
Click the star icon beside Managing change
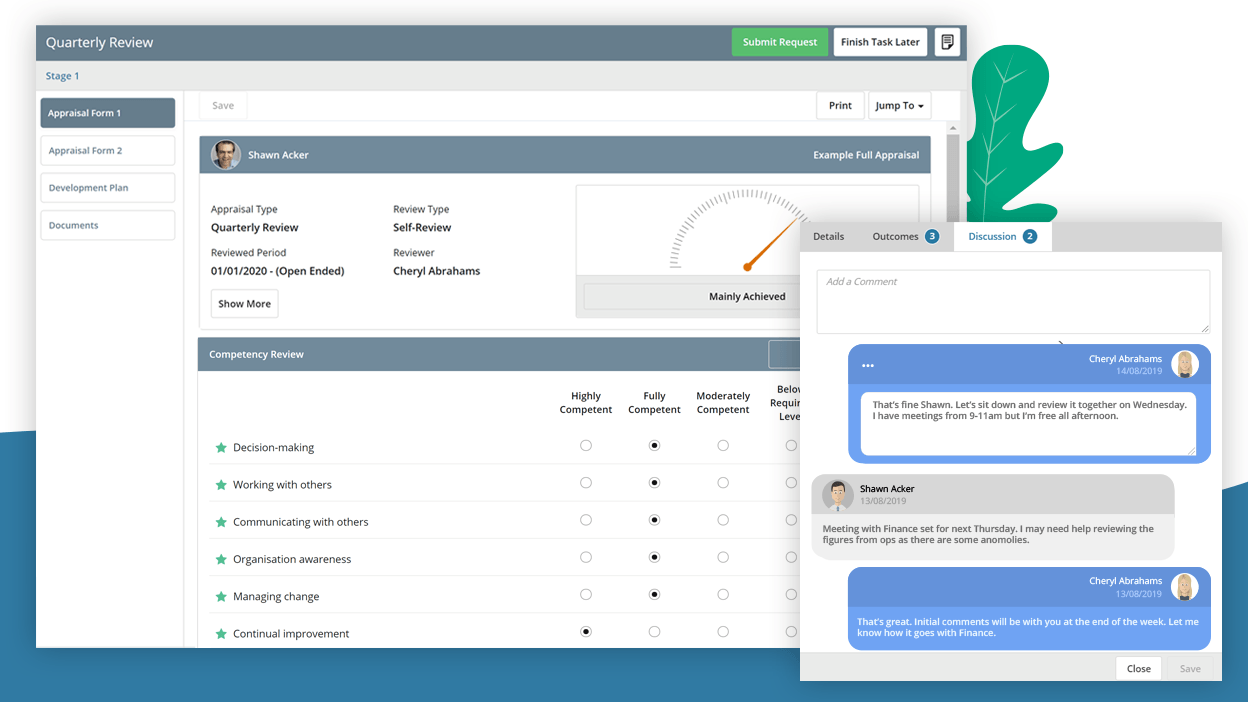click(222, 597)
